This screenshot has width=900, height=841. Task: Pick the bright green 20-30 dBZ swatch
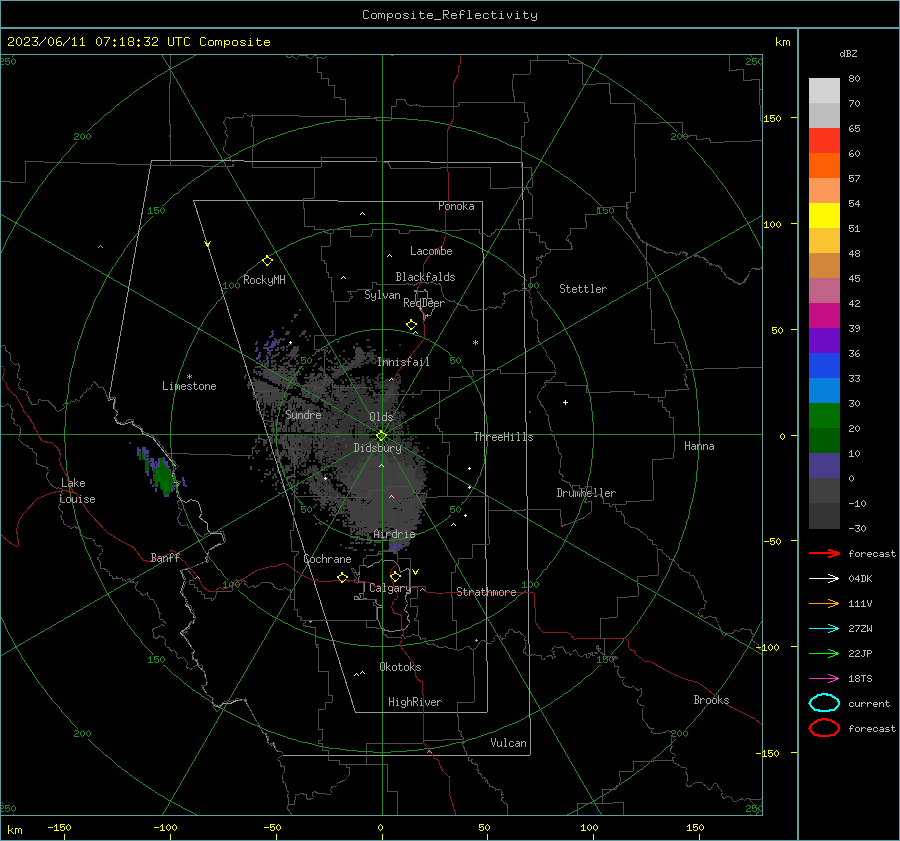pos(824,416)
